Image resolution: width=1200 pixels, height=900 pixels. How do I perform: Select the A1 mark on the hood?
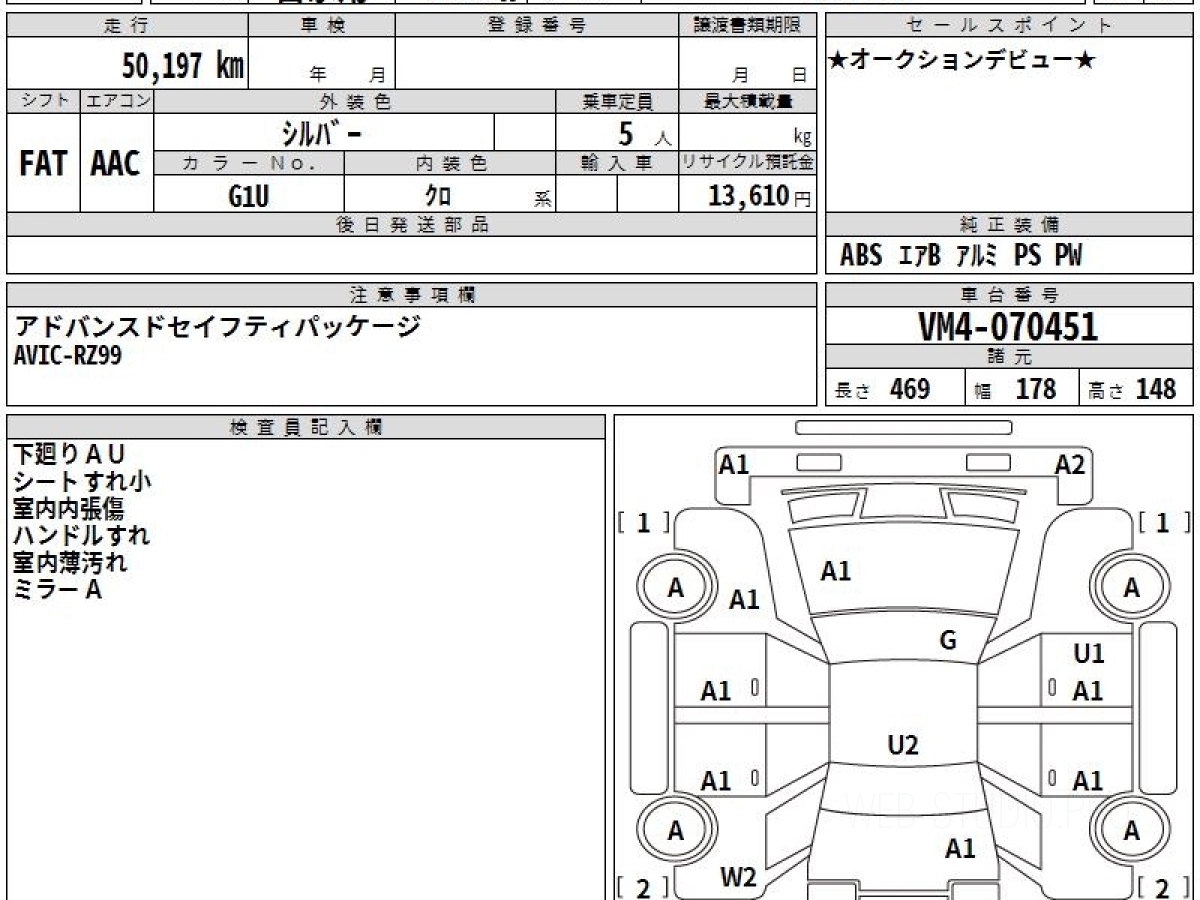[x=835, y=571]
